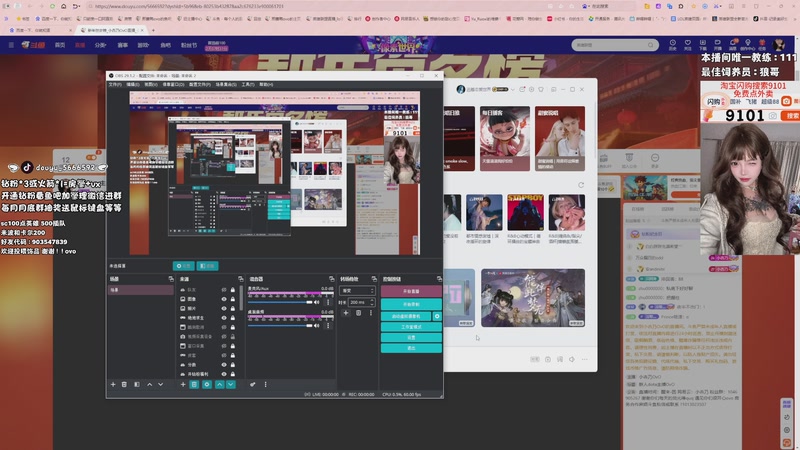Open transition properties three-dot menu
This screenshot has width=800, height=450.
pos(371,313)
